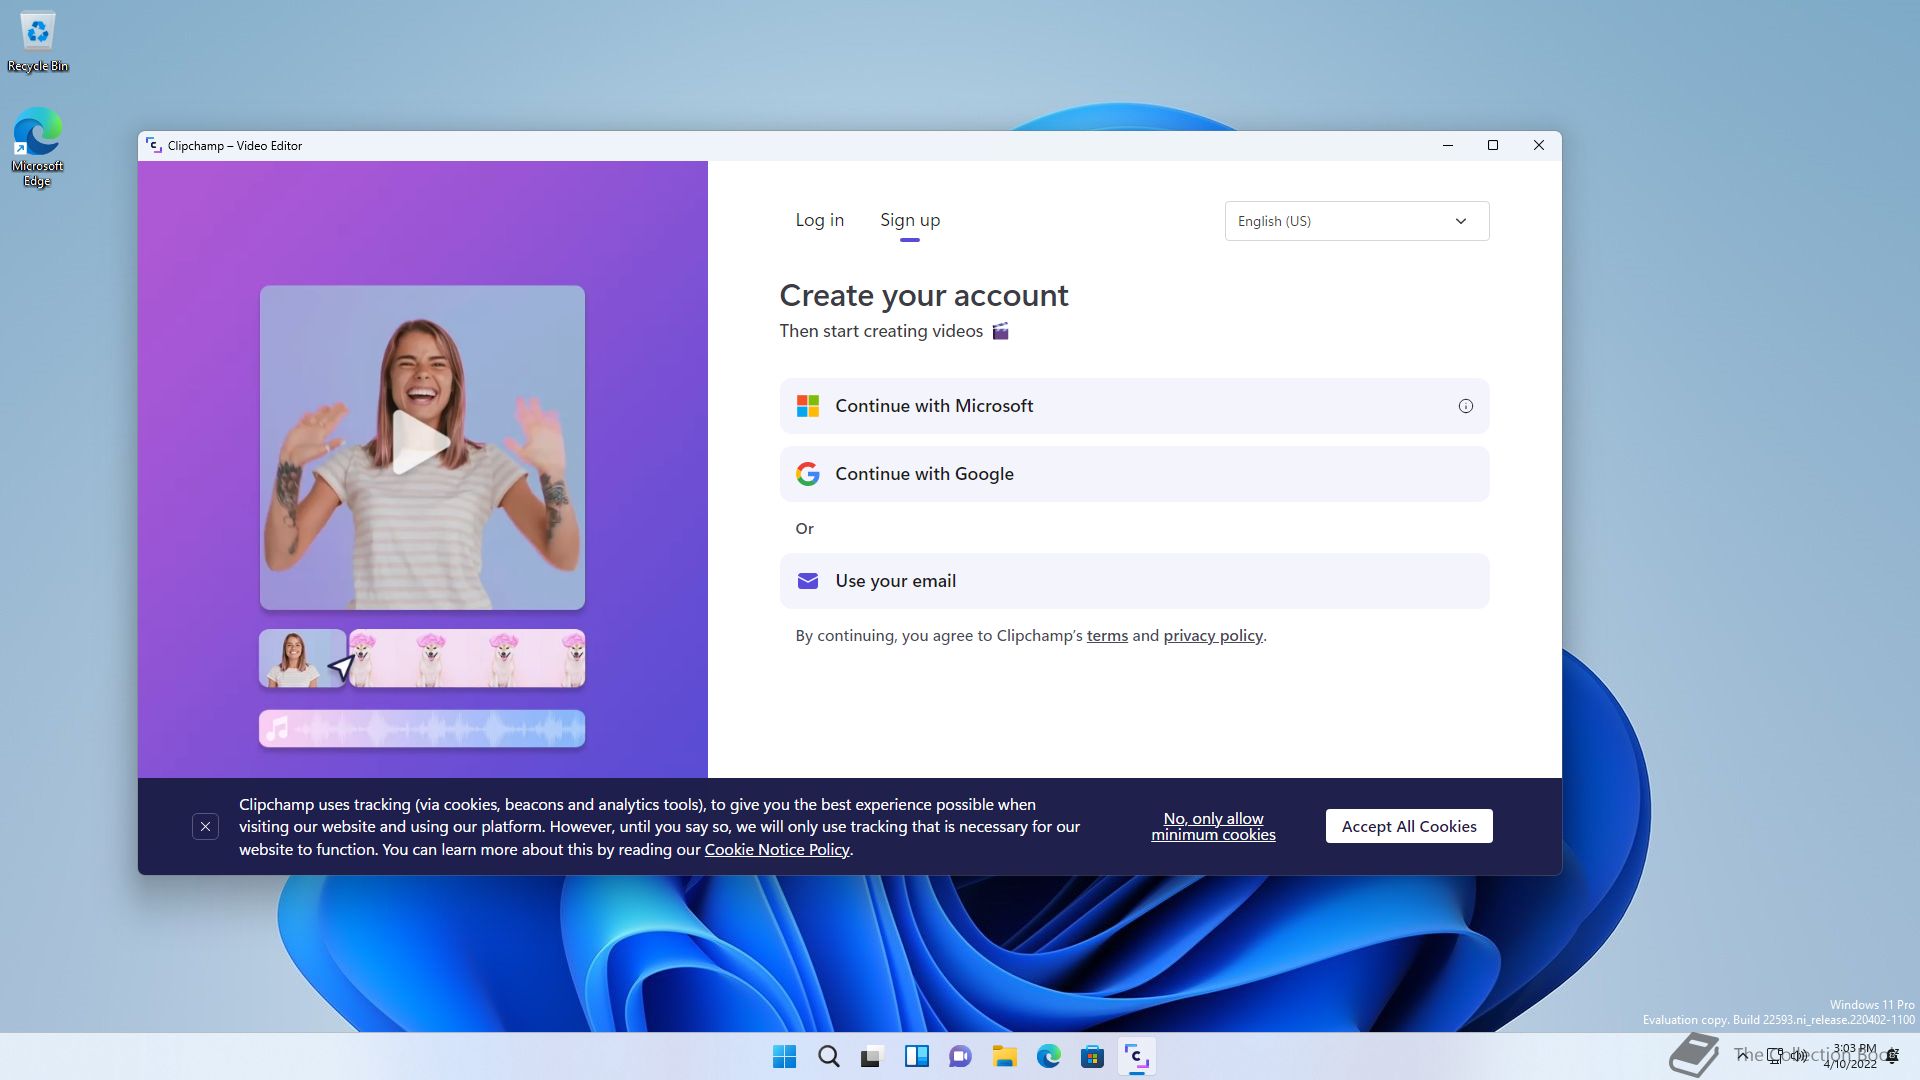Accept All Cookies
Screen dimensions: 1920x1080
1409,826
